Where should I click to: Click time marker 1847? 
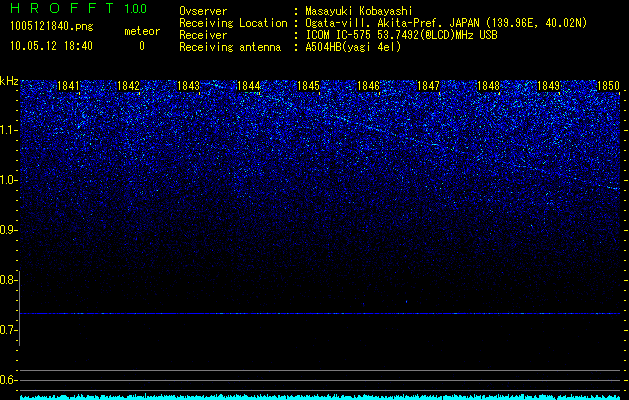tap(428, 86)
